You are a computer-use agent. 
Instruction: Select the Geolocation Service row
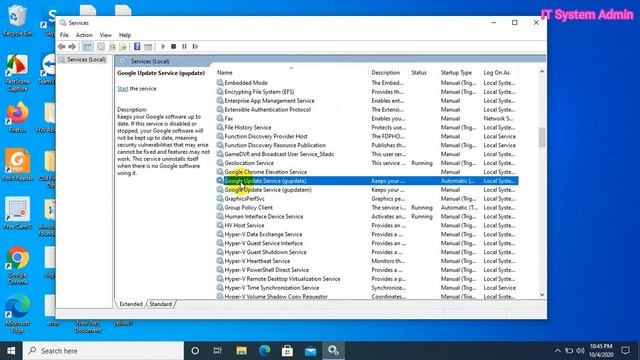coord(367,163)
